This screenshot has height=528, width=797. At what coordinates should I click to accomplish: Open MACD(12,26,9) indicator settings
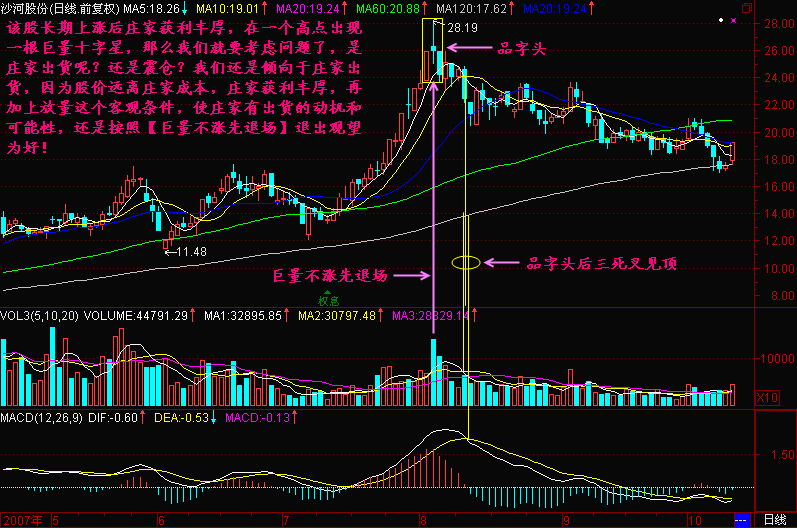42,416
